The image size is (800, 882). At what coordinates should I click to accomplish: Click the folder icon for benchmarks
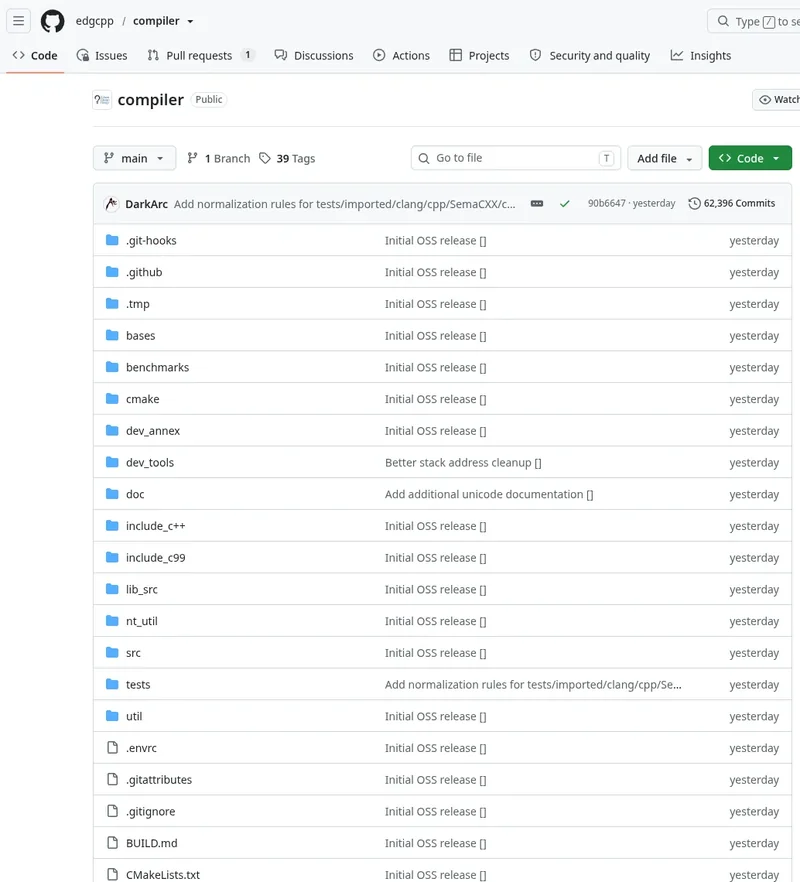point(113,367)
